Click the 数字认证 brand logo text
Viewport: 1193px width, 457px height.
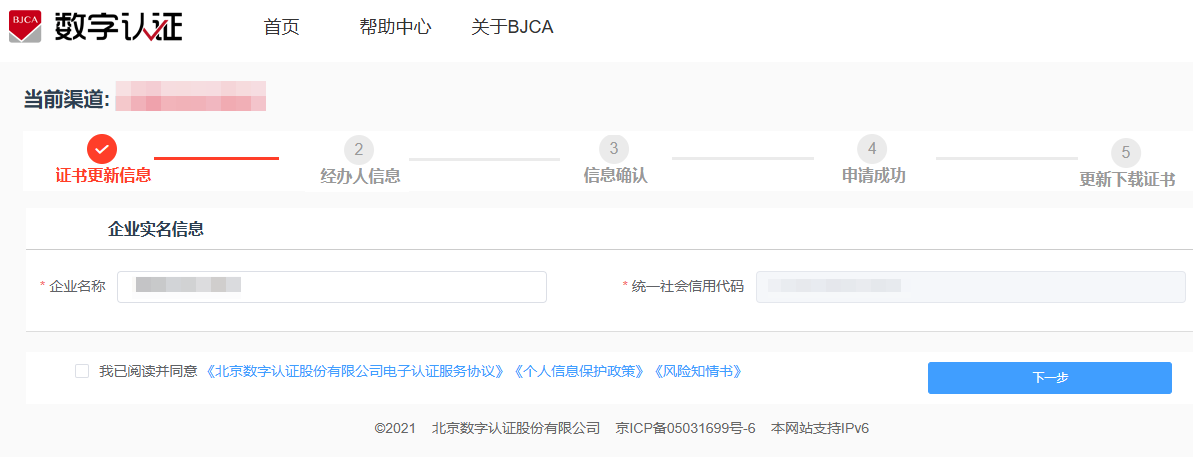[x=119, y=27]
